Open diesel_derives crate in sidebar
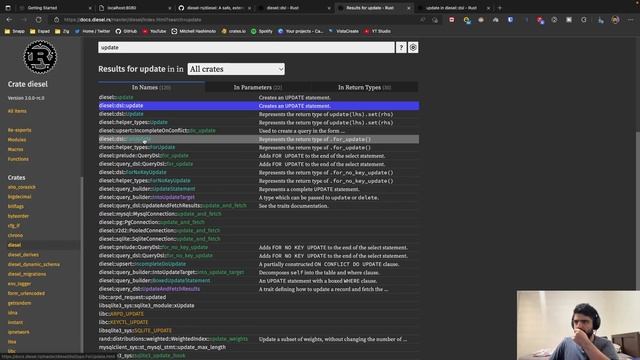640x360 pixels. click(x=23, y=255)
